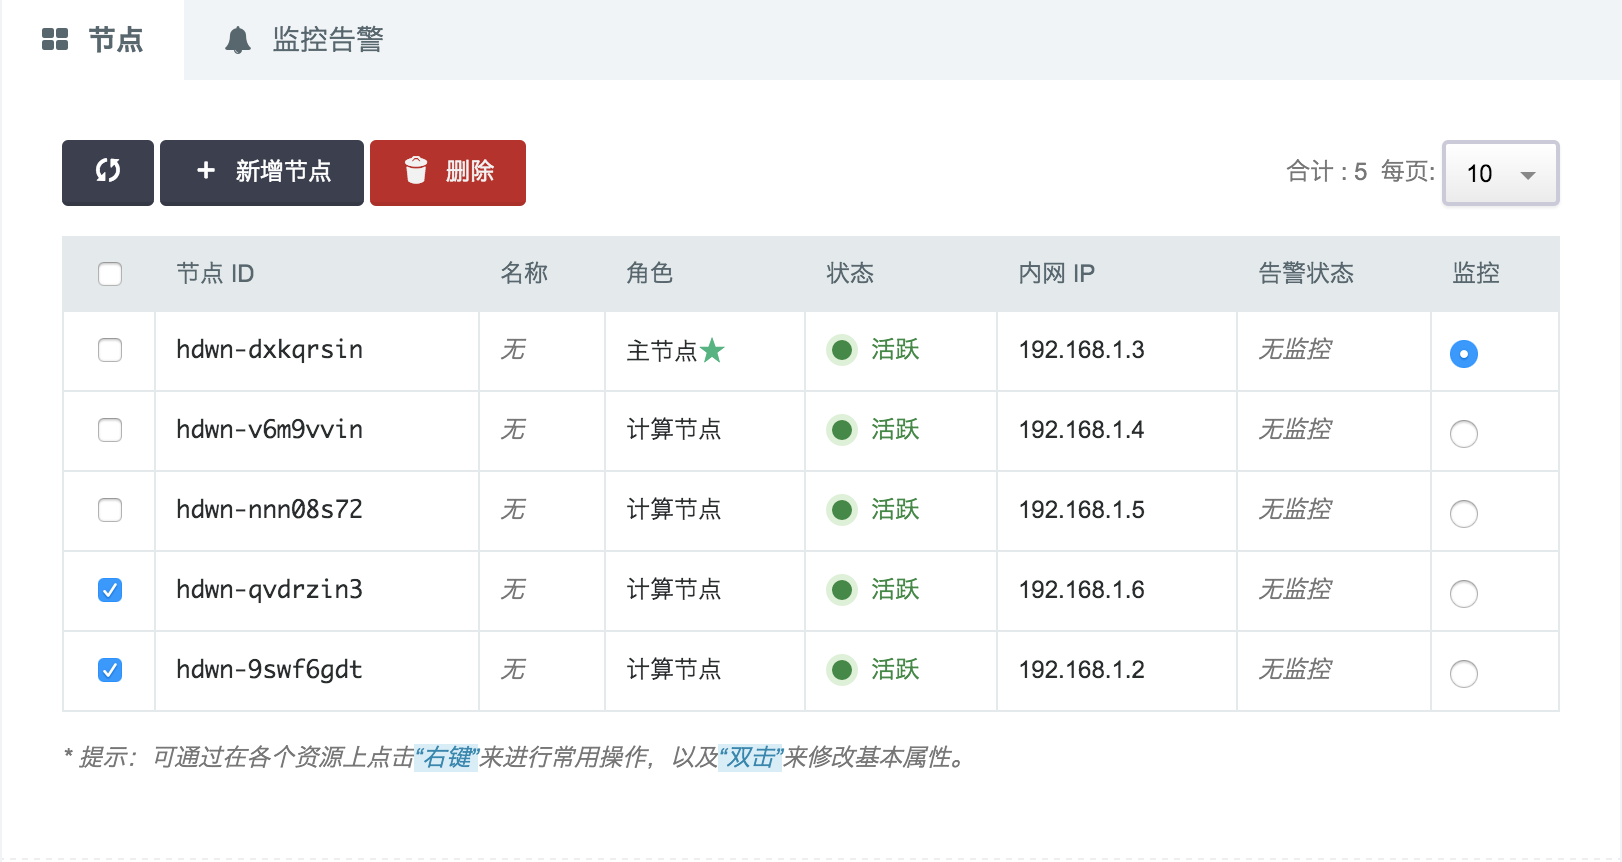Click the bell icon for 监控告警
This screenshot has width=1622, height=862.
[x=238, y=40]
